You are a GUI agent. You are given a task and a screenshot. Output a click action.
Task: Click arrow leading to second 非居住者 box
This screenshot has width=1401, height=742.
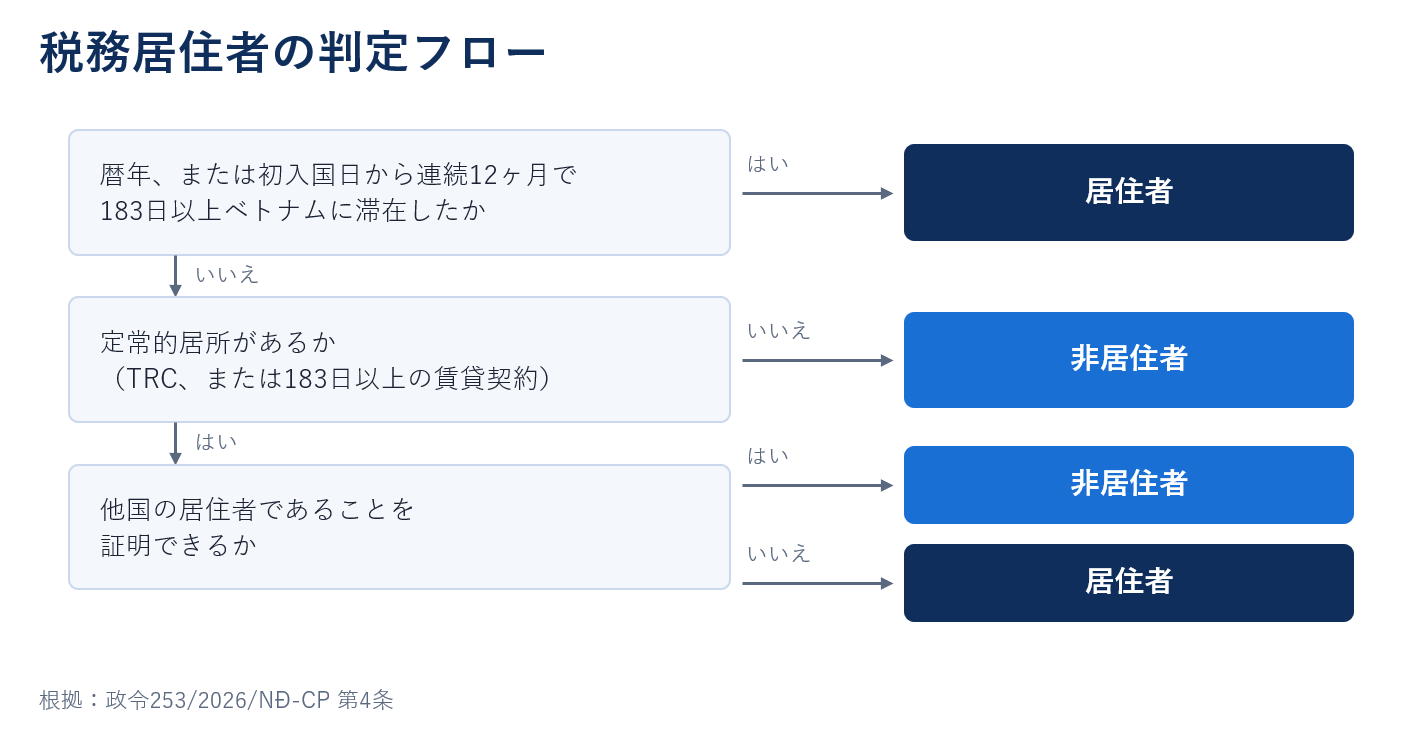tap(818, 485)
